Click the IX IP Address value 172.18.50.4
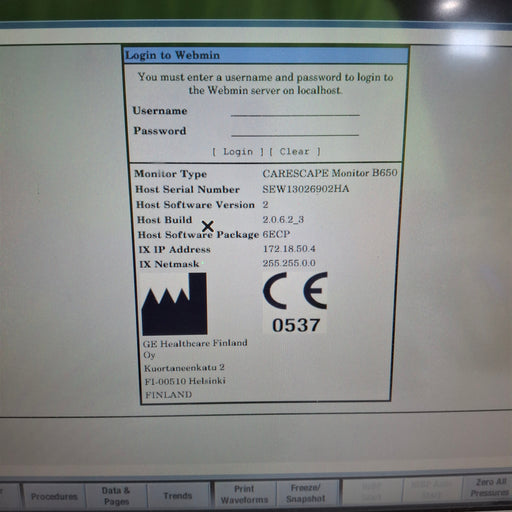This screenshot has height=512, width=512. pos(289,249)
